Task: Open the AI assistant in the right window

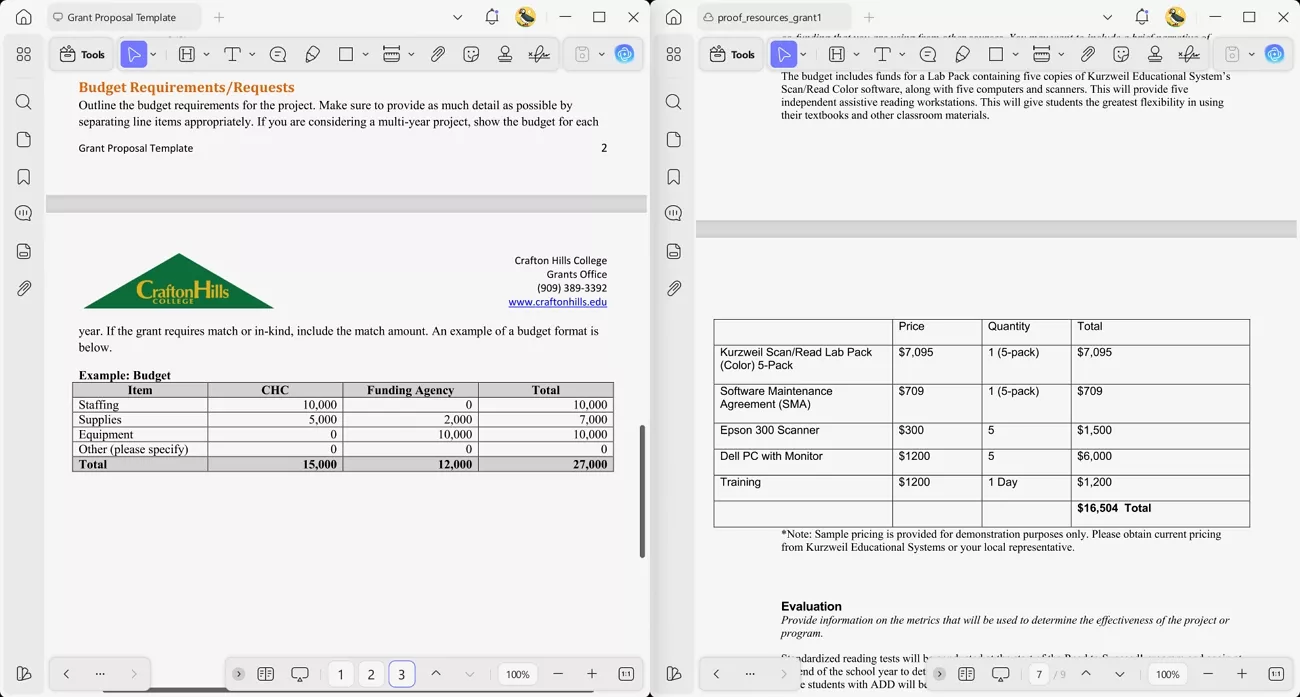Action: pyautogui.click(x=1274, y=53)
